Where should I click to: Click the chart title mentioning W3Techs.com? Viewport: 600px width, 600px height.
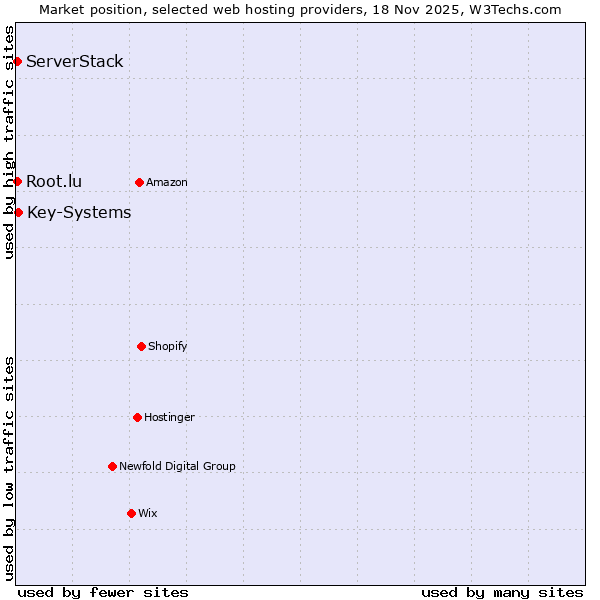(300, 10)
